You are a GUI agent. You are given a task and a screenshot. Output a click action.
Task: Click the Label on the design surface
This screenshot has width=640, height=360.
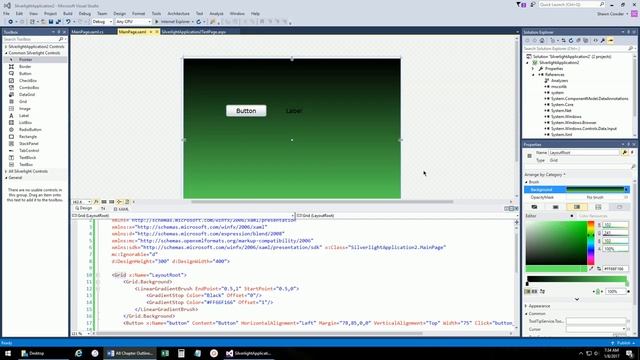click(294, 111)
